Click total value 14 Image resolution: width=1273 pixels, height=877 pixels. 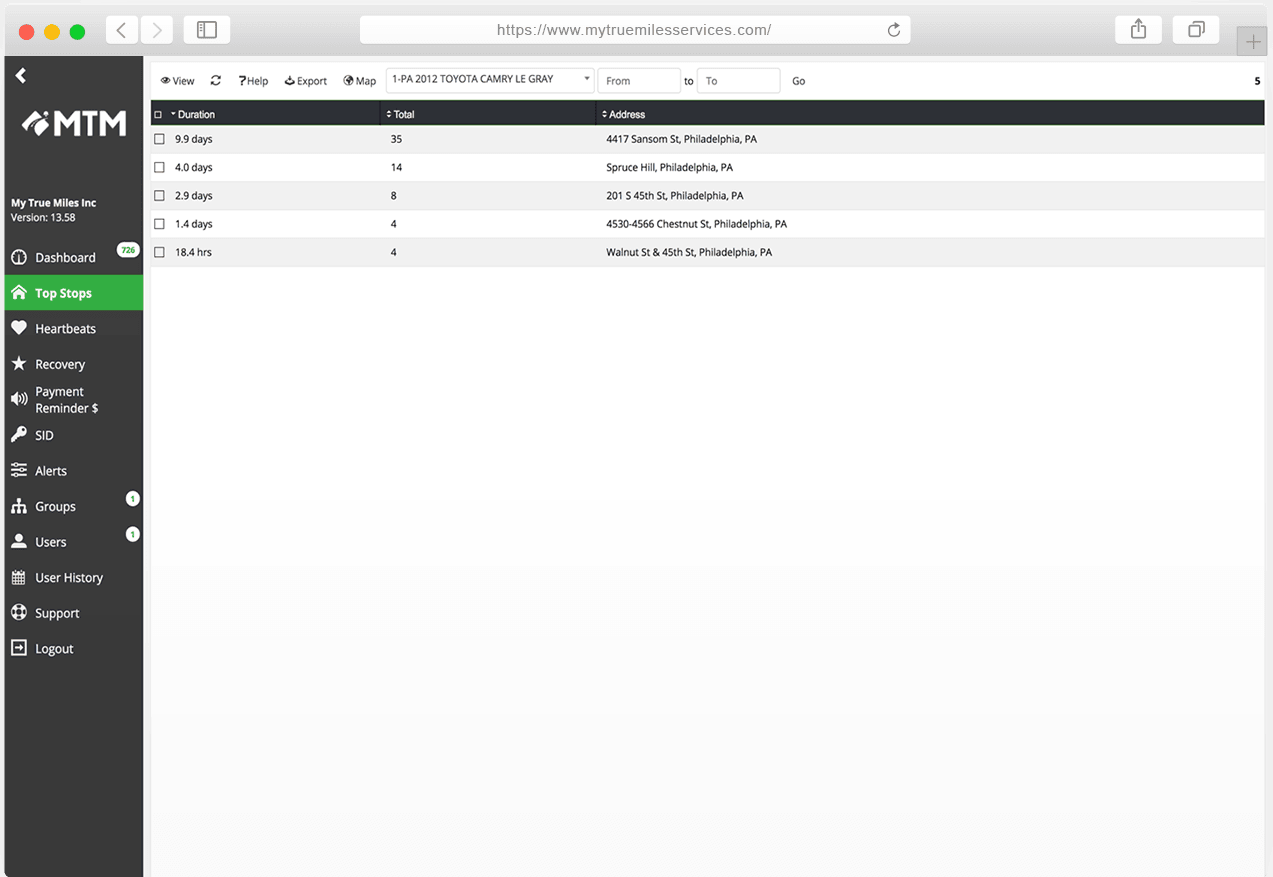pos(396,167)
